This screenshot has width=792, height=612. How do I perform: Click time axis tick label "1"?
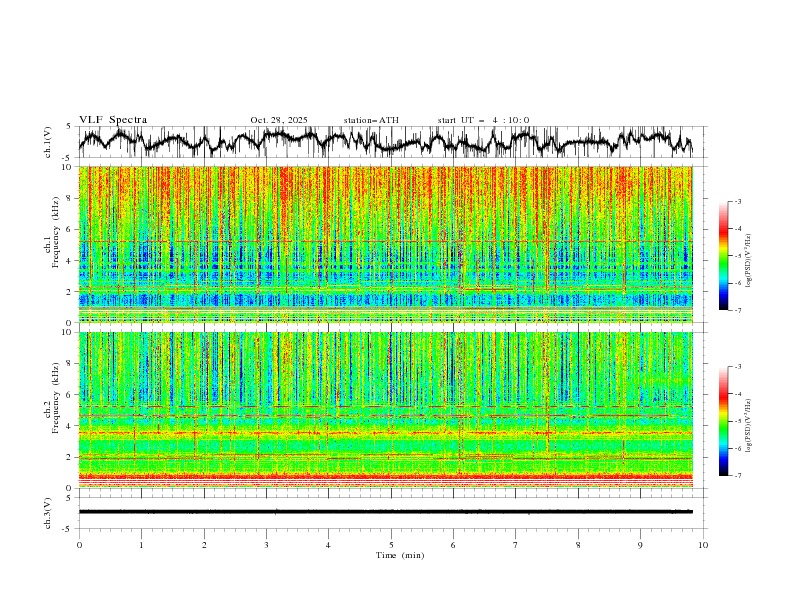coord(141,545)
